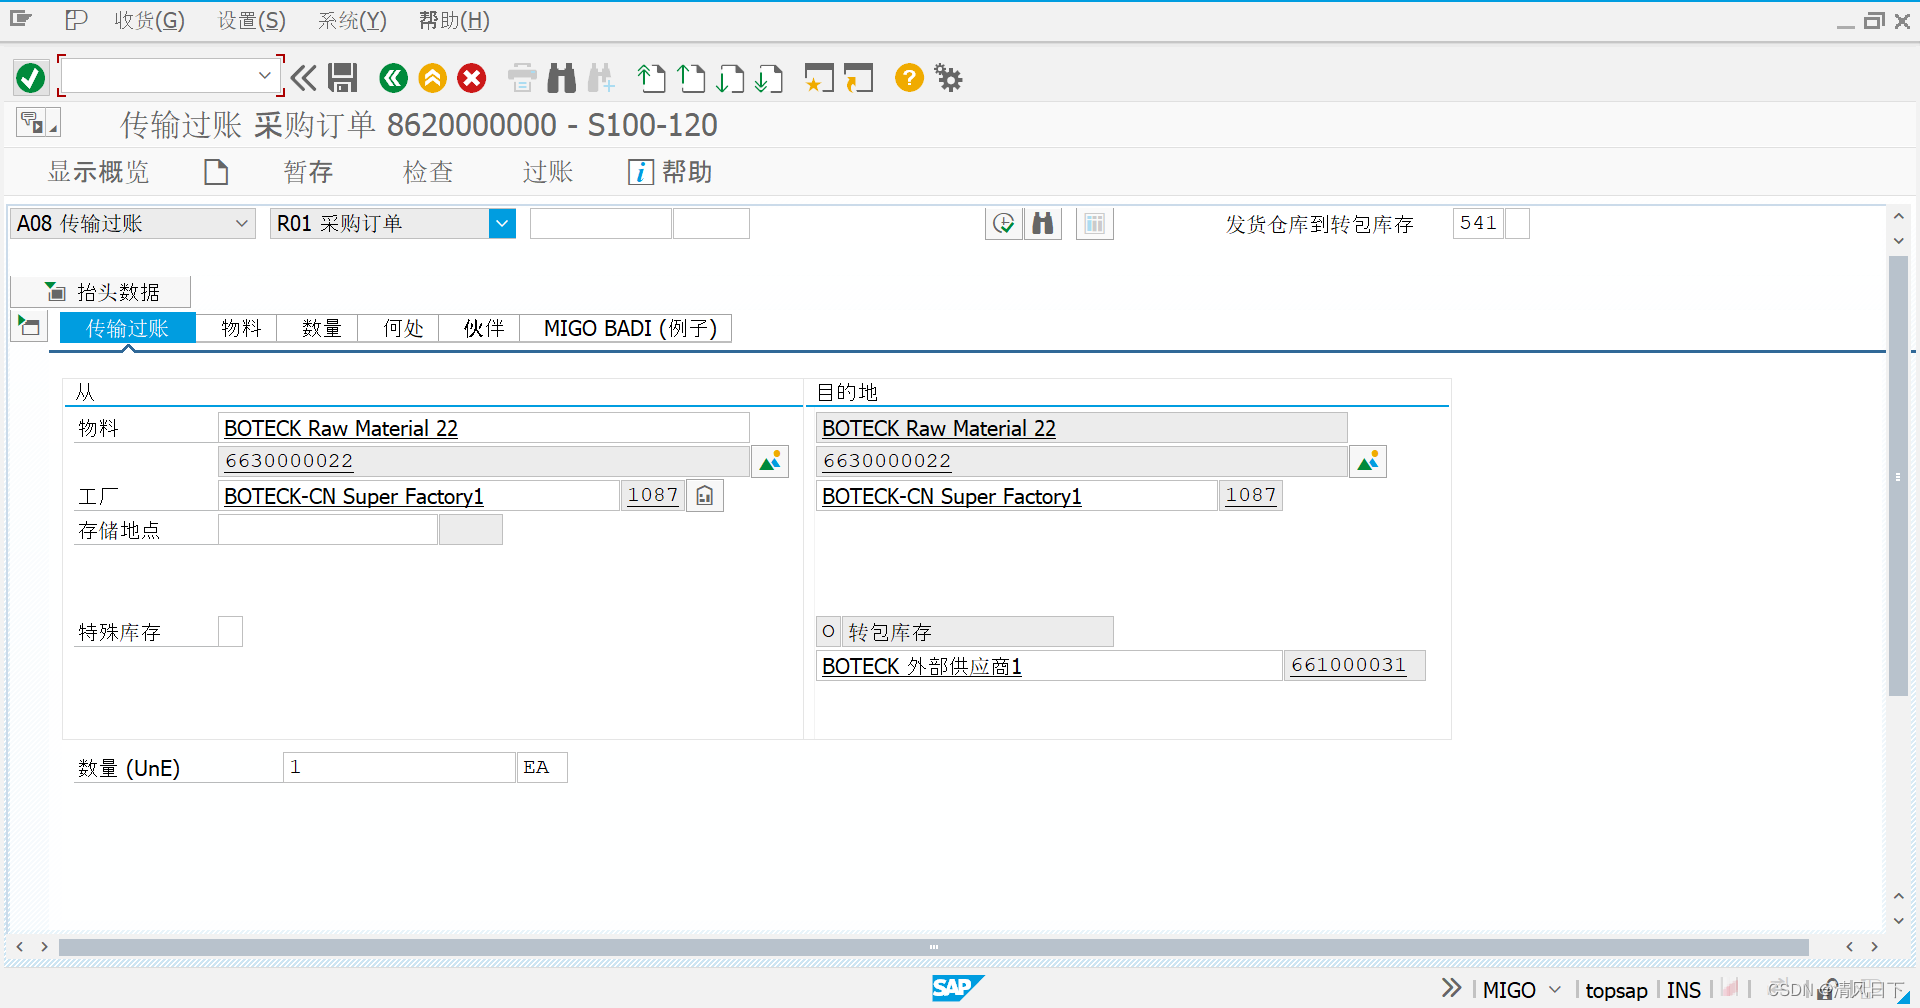The image size is (1920, 1008).
Task: Click scroll right arrow on horizontal scrollbar
Action: point(1874,946)
